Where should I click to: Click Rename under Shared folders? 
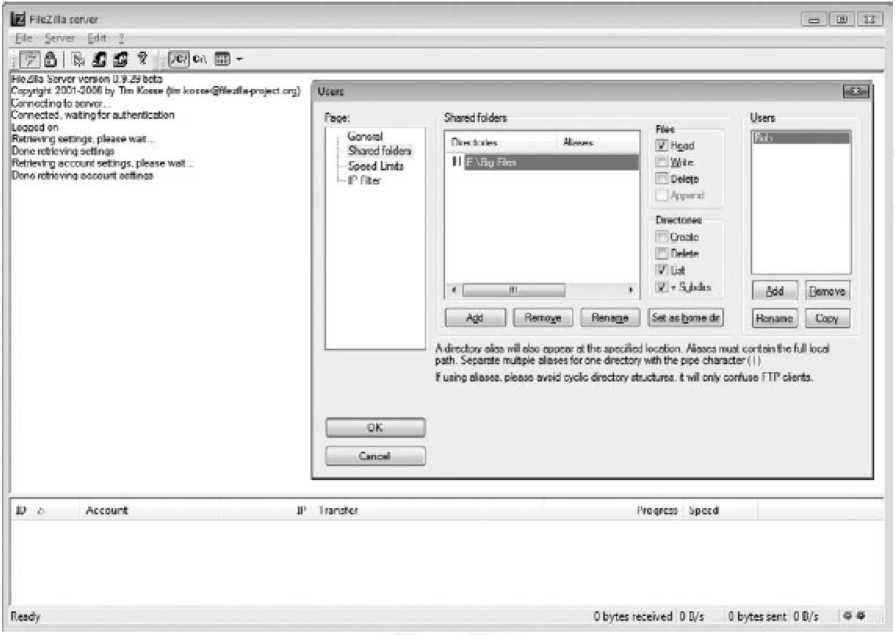click(610, 318)
